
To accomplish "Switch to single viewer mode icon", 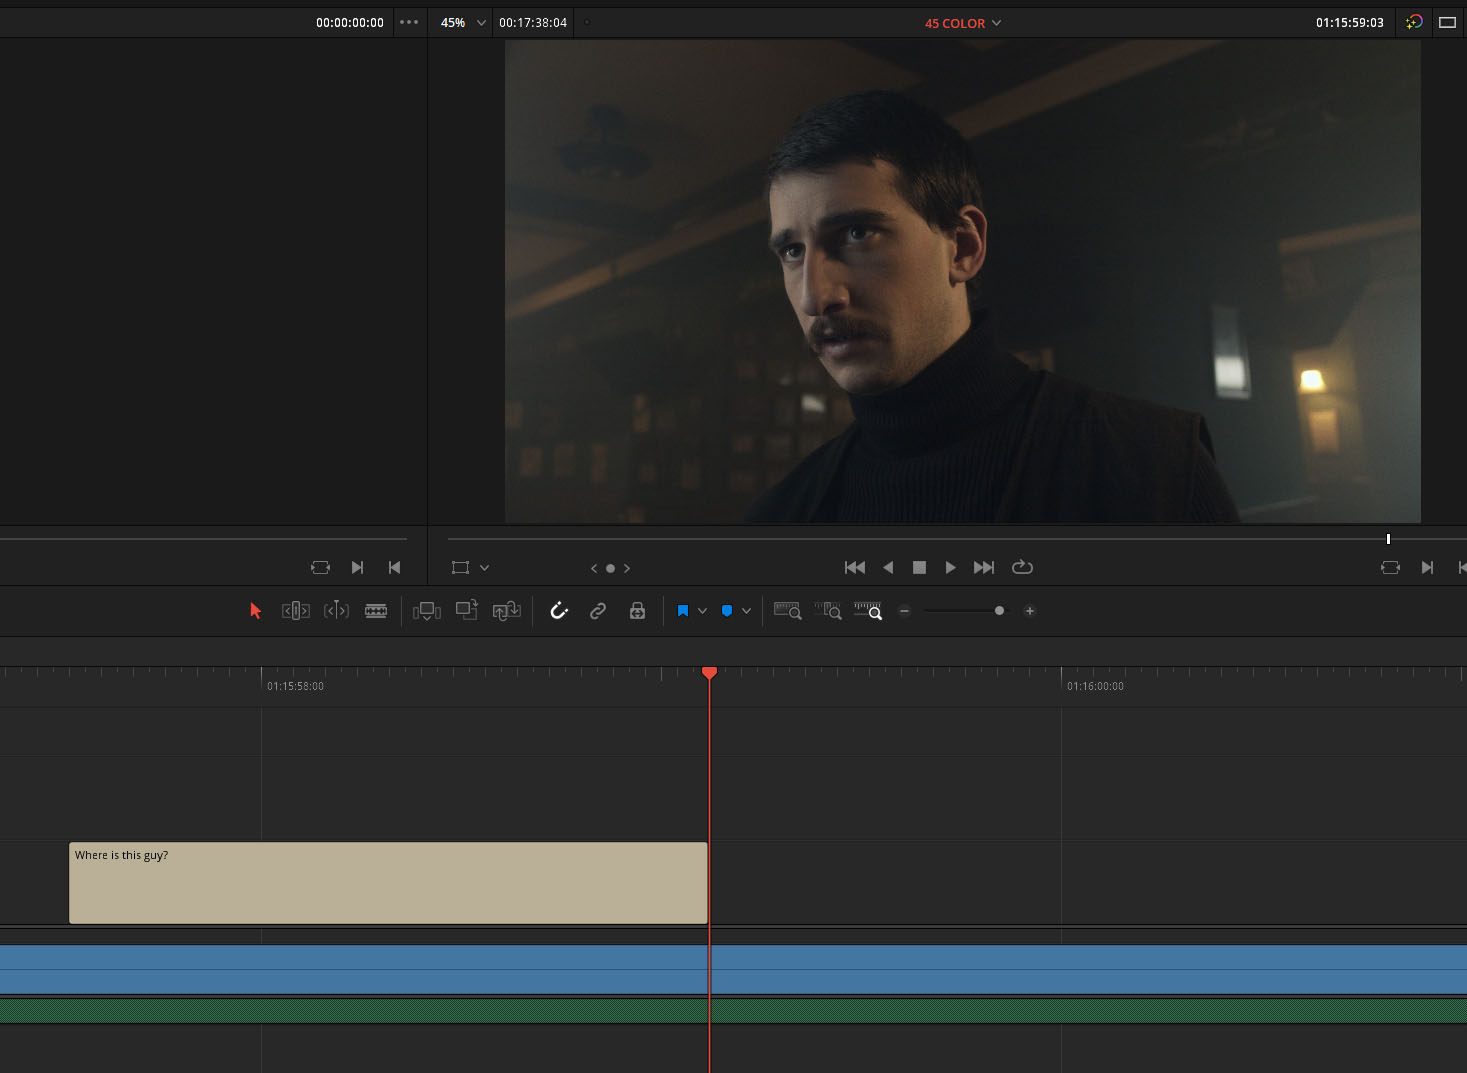I will pyautogui.click(x=1447, y=22).
